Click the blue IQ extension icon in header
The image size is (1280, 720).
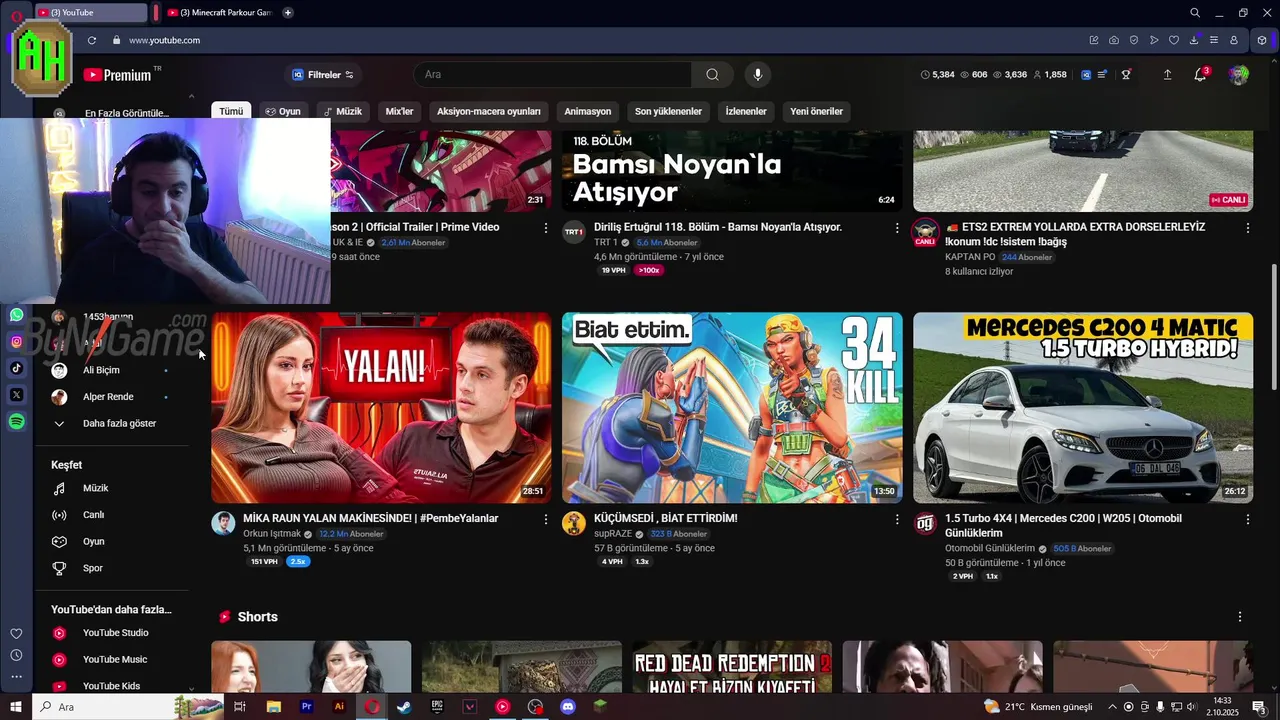click(x=1086, y=75)
